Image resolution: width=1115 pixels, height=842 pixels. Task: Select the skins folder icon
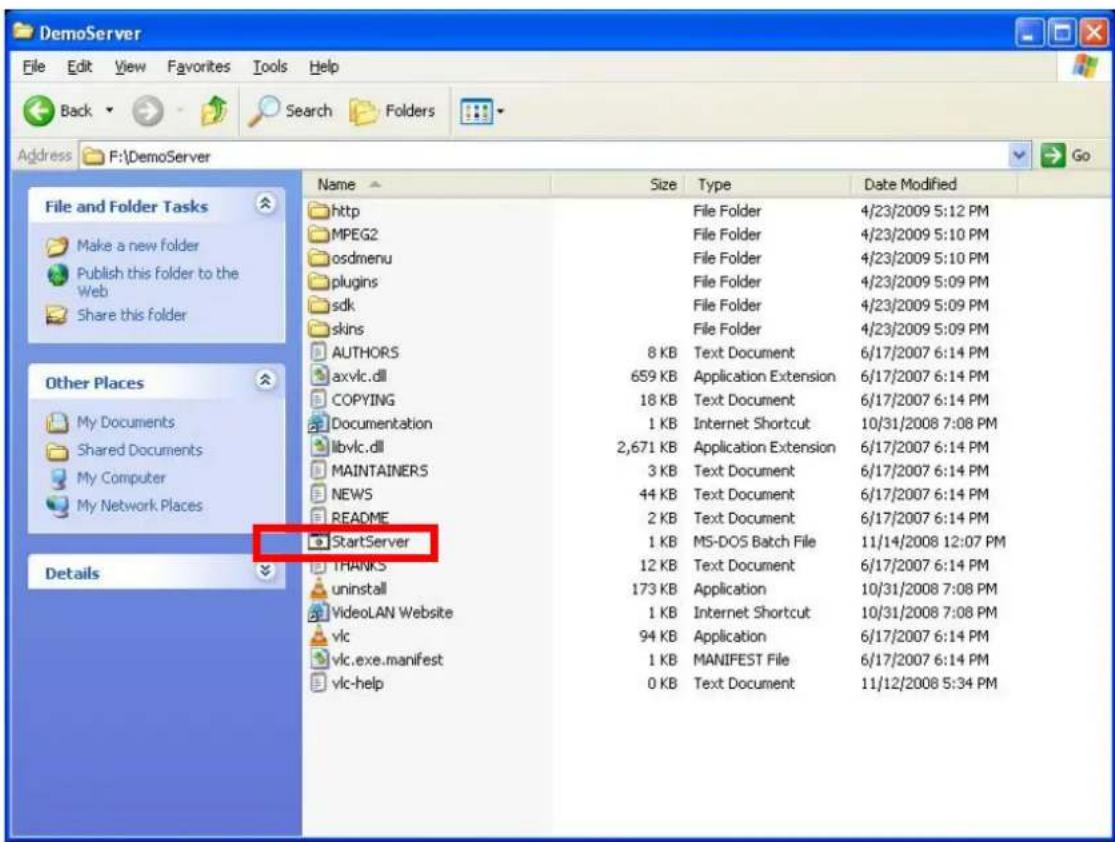click(319, 329)
